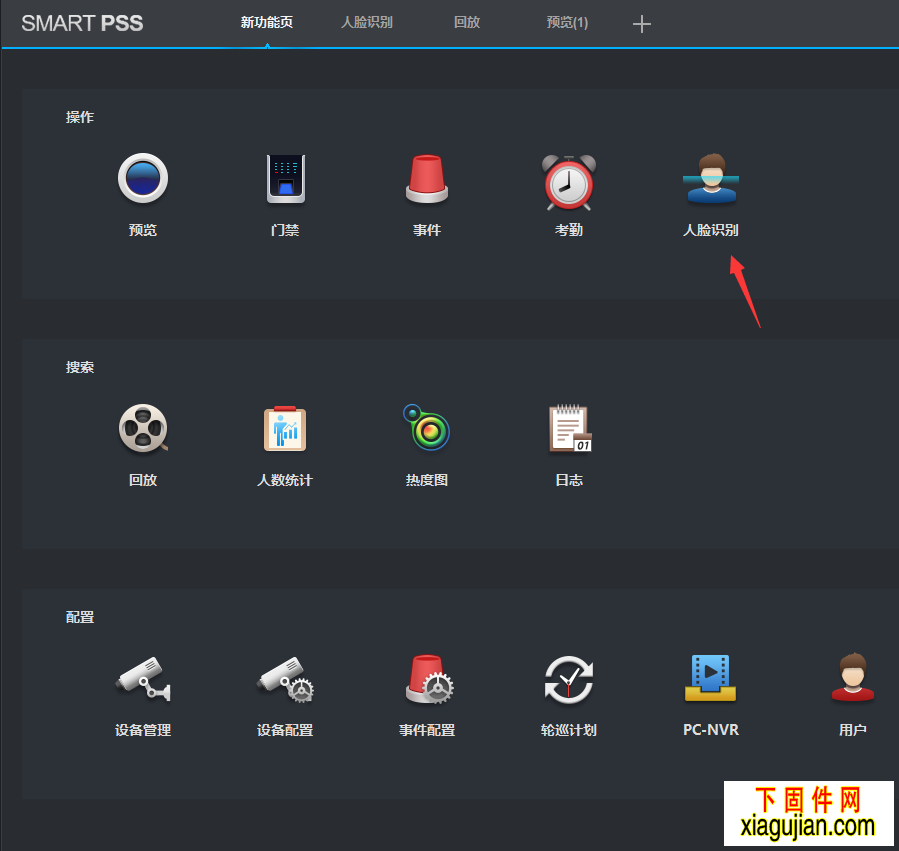Click the 轮巡计划 text label

point(569,730)
